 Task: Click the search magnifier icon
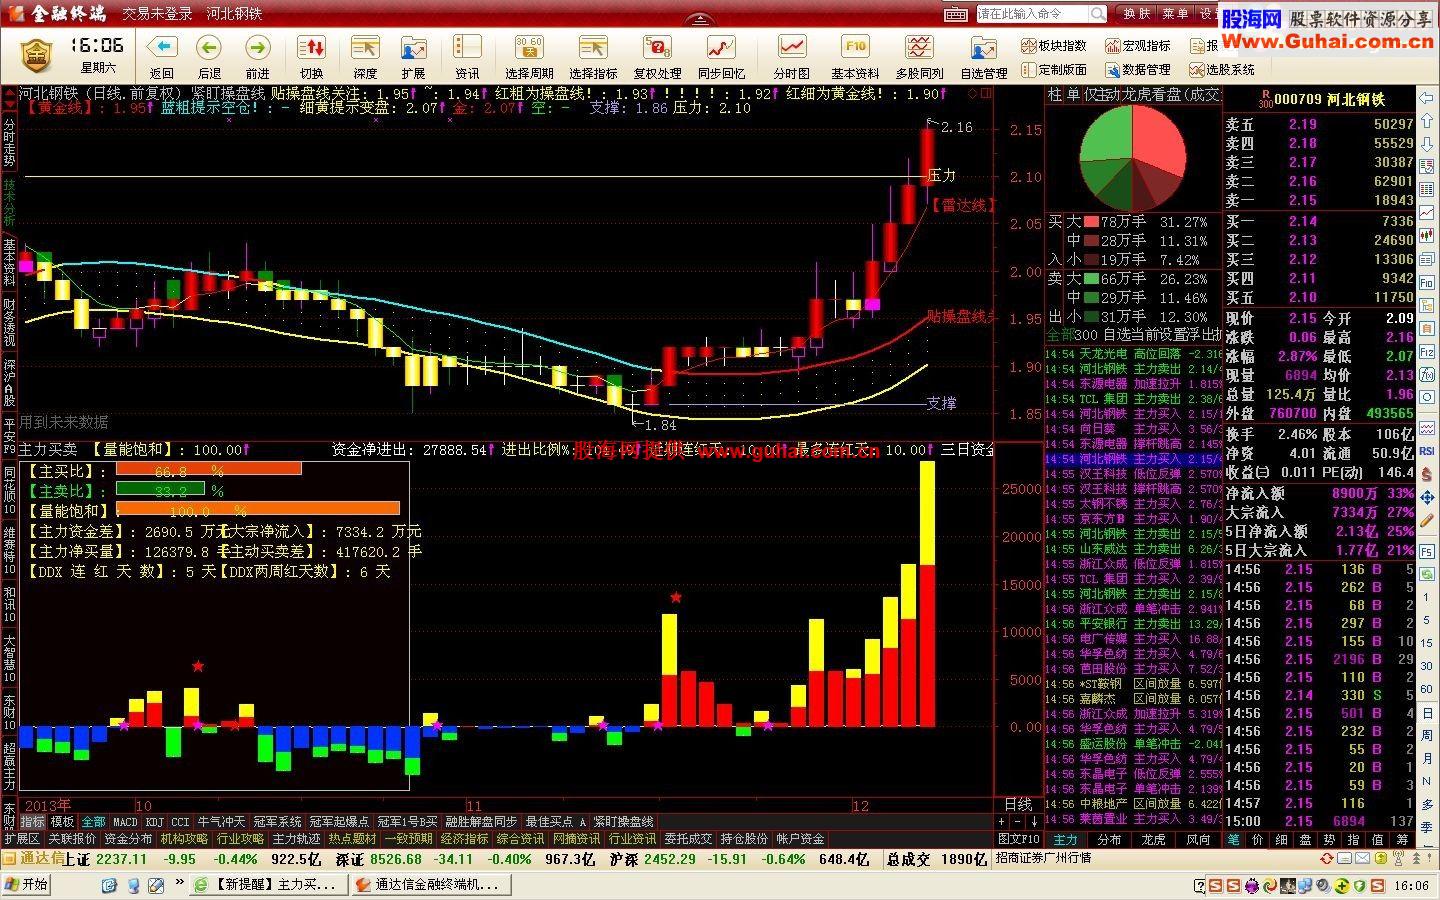(1098, 14)
